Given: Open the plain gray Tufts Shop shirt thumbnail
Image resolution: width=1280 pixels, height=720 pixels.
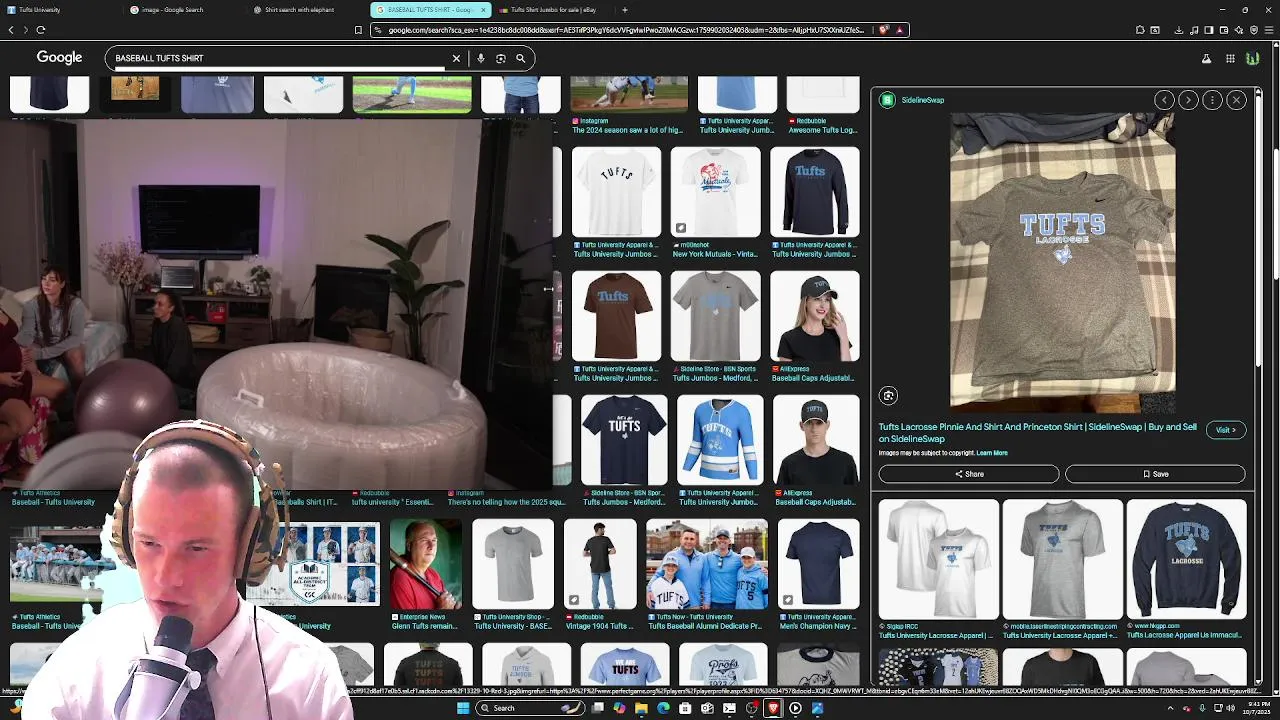Looking at the screenshot, I should pos(513,564).
